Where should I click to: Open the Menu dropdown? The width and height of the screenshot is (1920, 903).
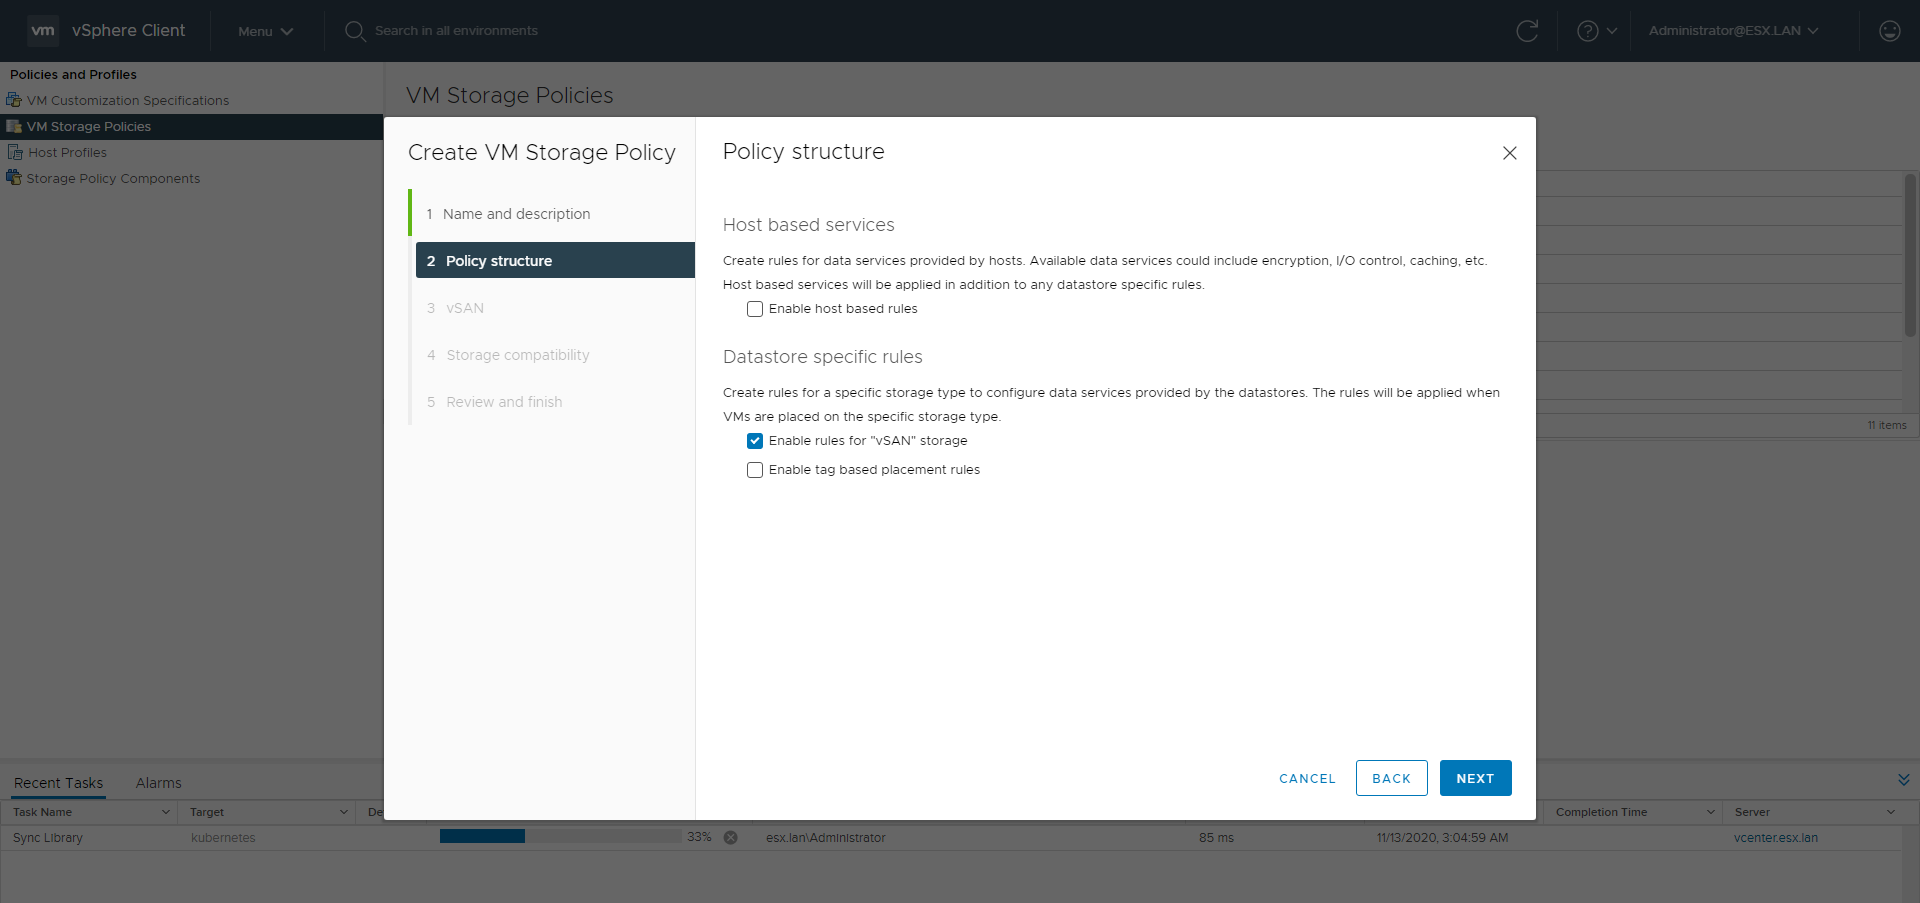[265, 31]
